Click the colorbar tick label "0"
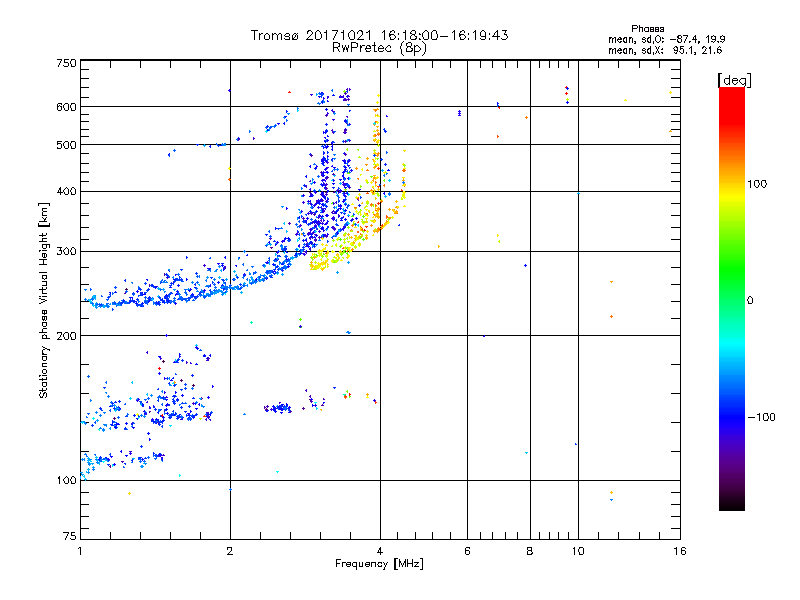The image size is (800, 600). pyautogui.click(x=750, y=300)
